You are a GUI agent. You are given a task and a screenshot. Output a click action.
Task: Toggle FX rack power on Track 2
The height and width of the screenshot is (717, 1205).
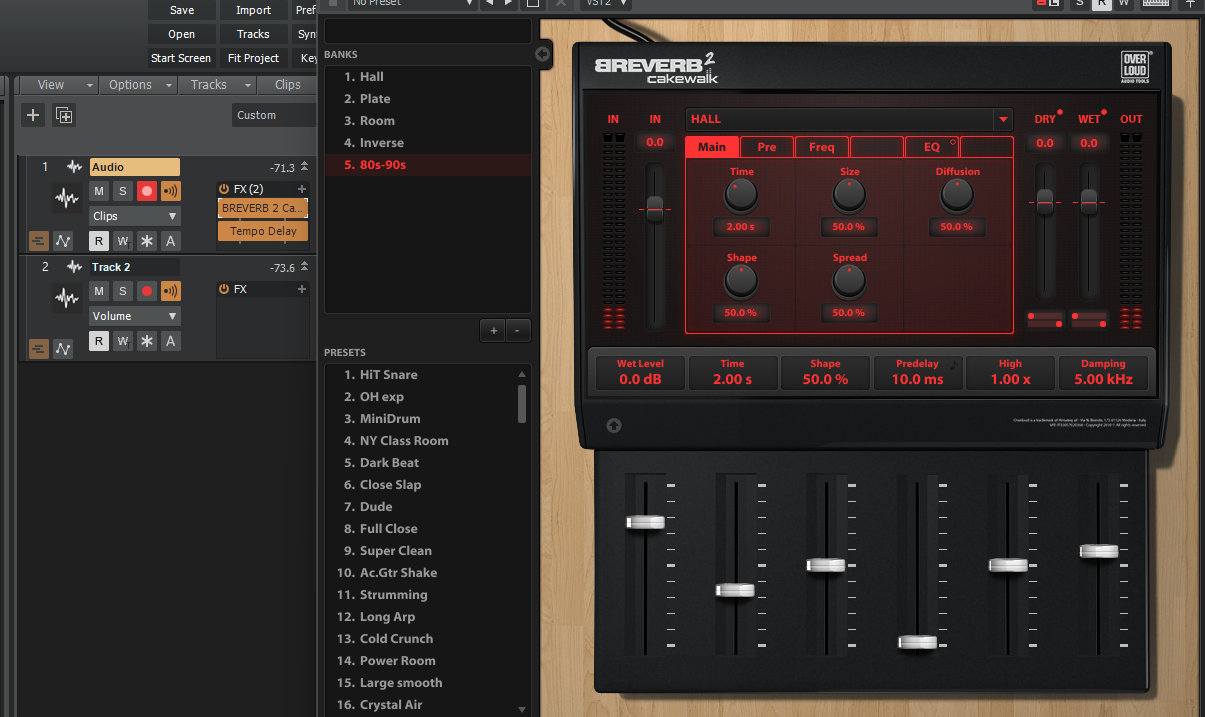[224, 289]
